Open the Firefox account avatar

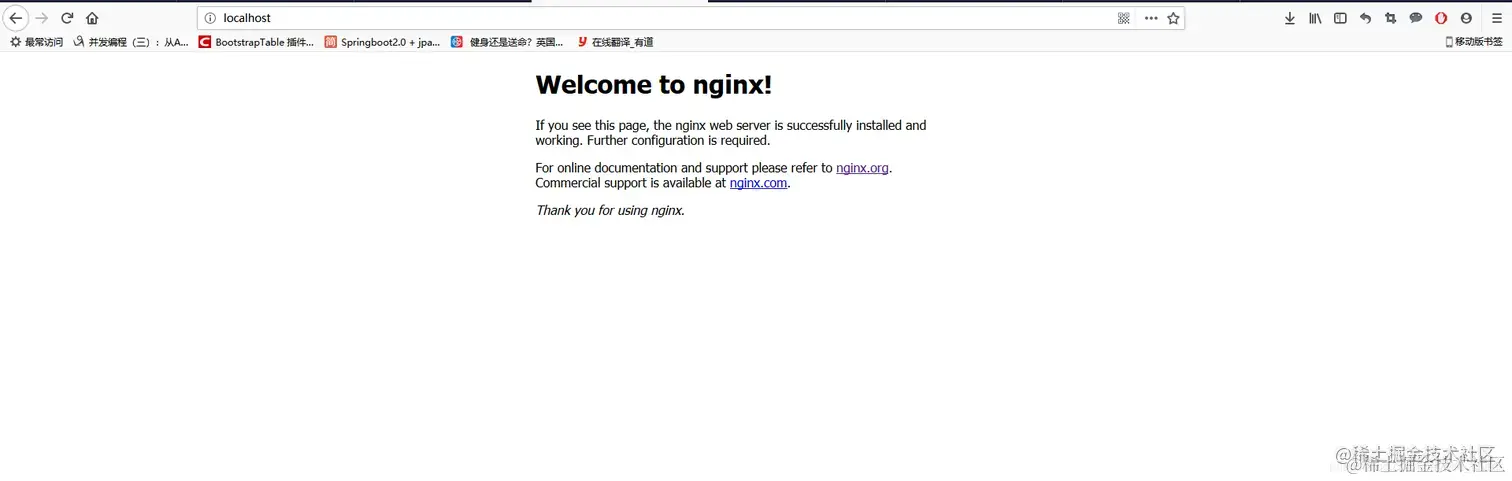pos(1466,18)
